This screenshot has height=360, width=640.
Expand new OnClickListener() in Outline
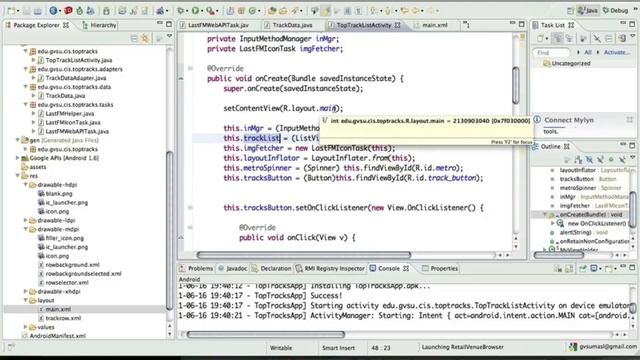tap(553, 223)
